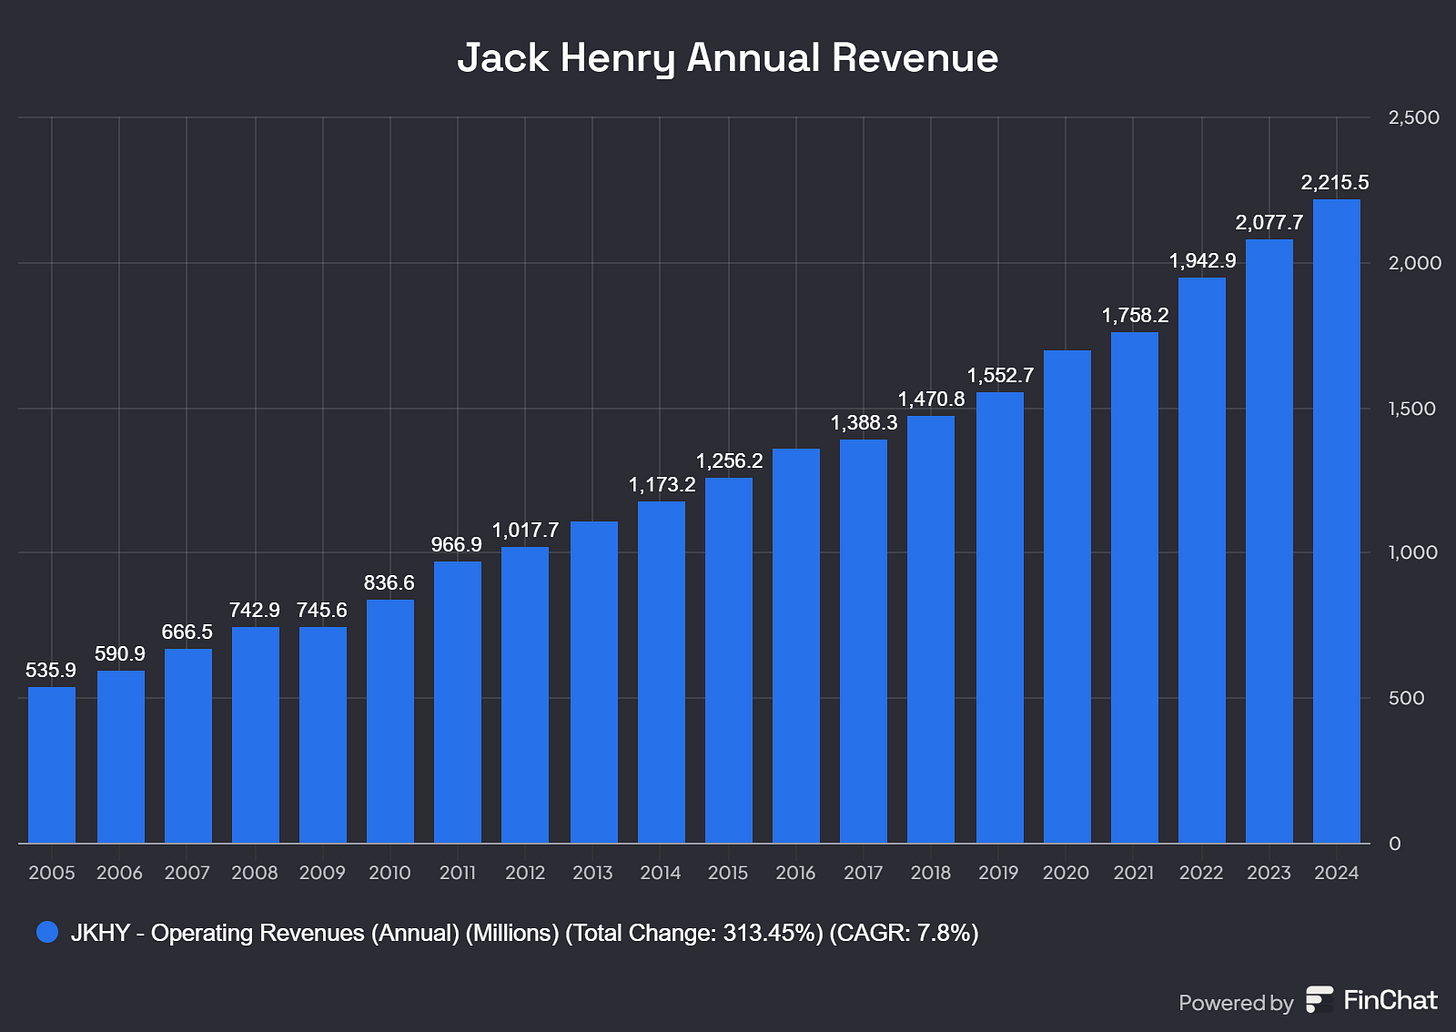The width and height of the screenshot is (1456, 1032).
Task: Select the 2023 revenue bar
Action: click(1269, 541)
